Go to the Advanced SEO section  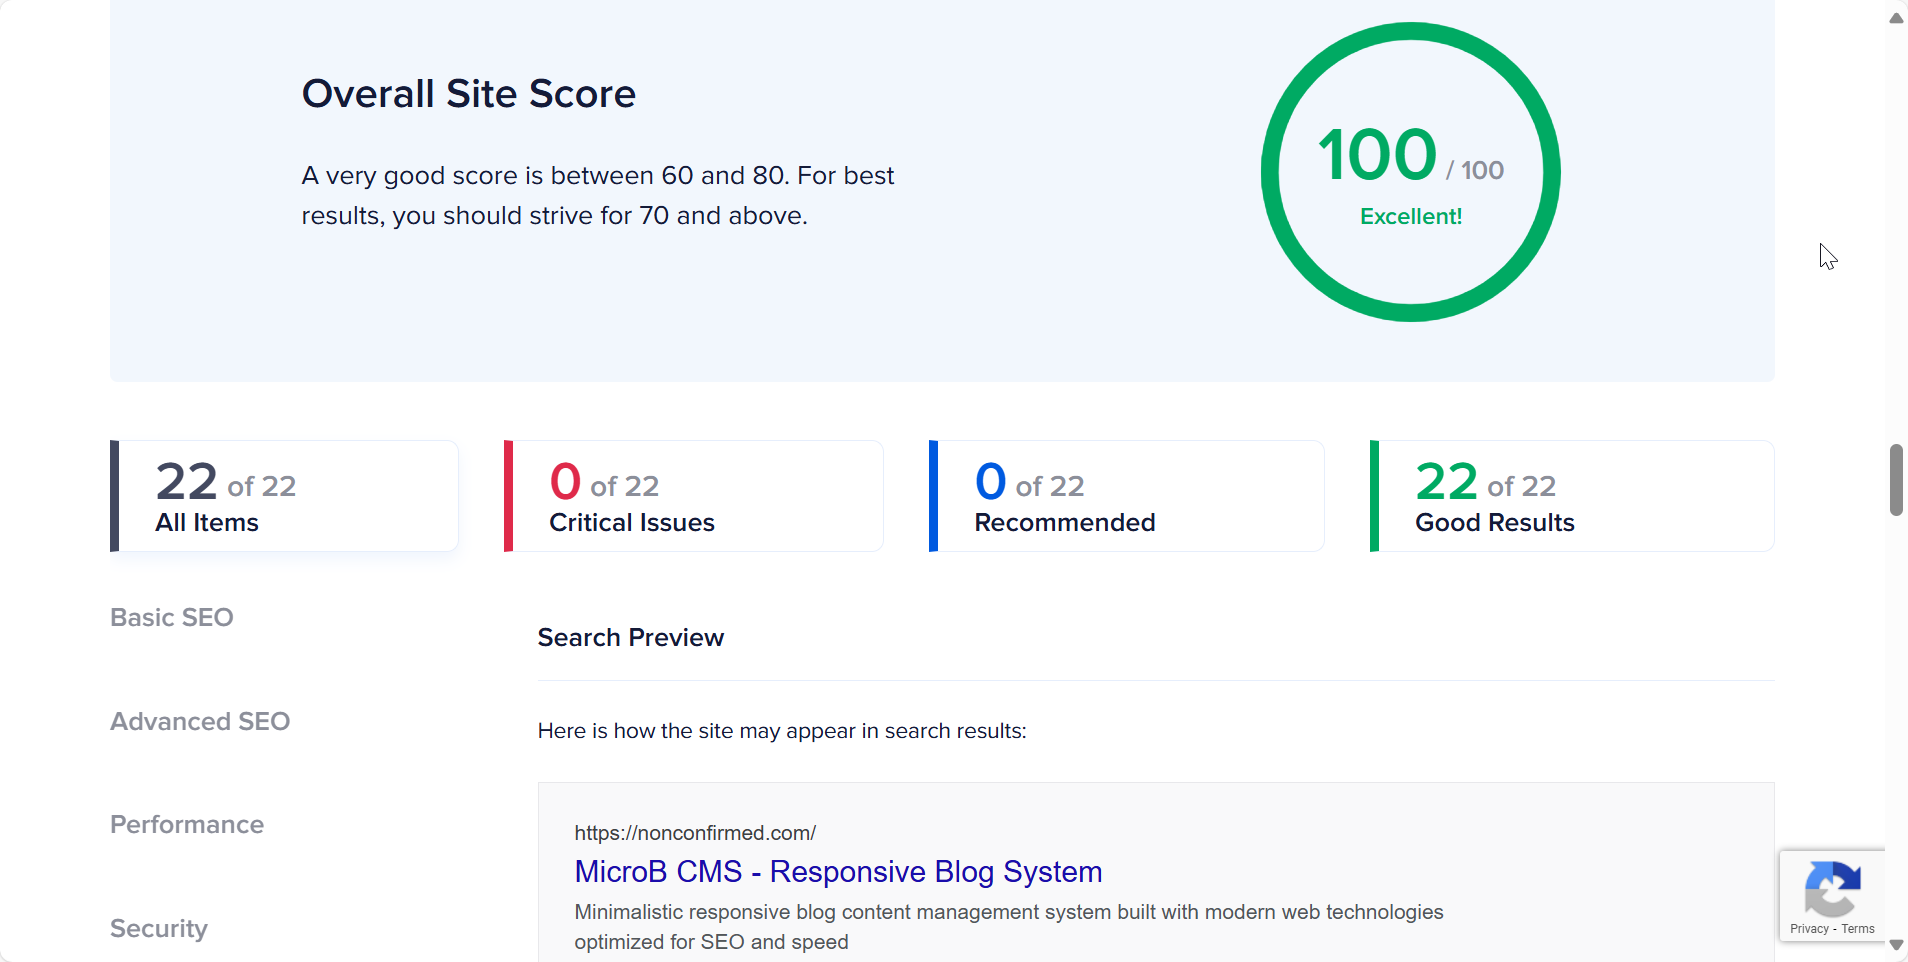click(200, 722)
